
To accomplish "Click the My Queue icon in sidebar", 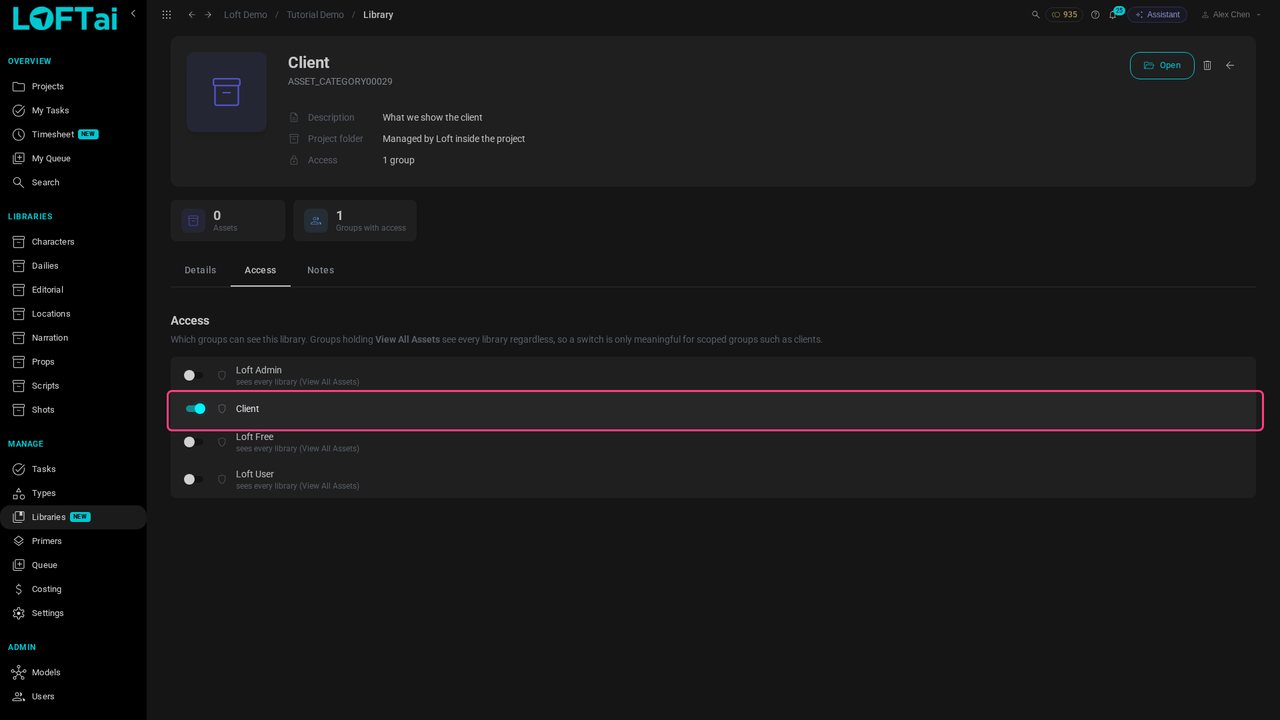I will click(x=18, y=158).
